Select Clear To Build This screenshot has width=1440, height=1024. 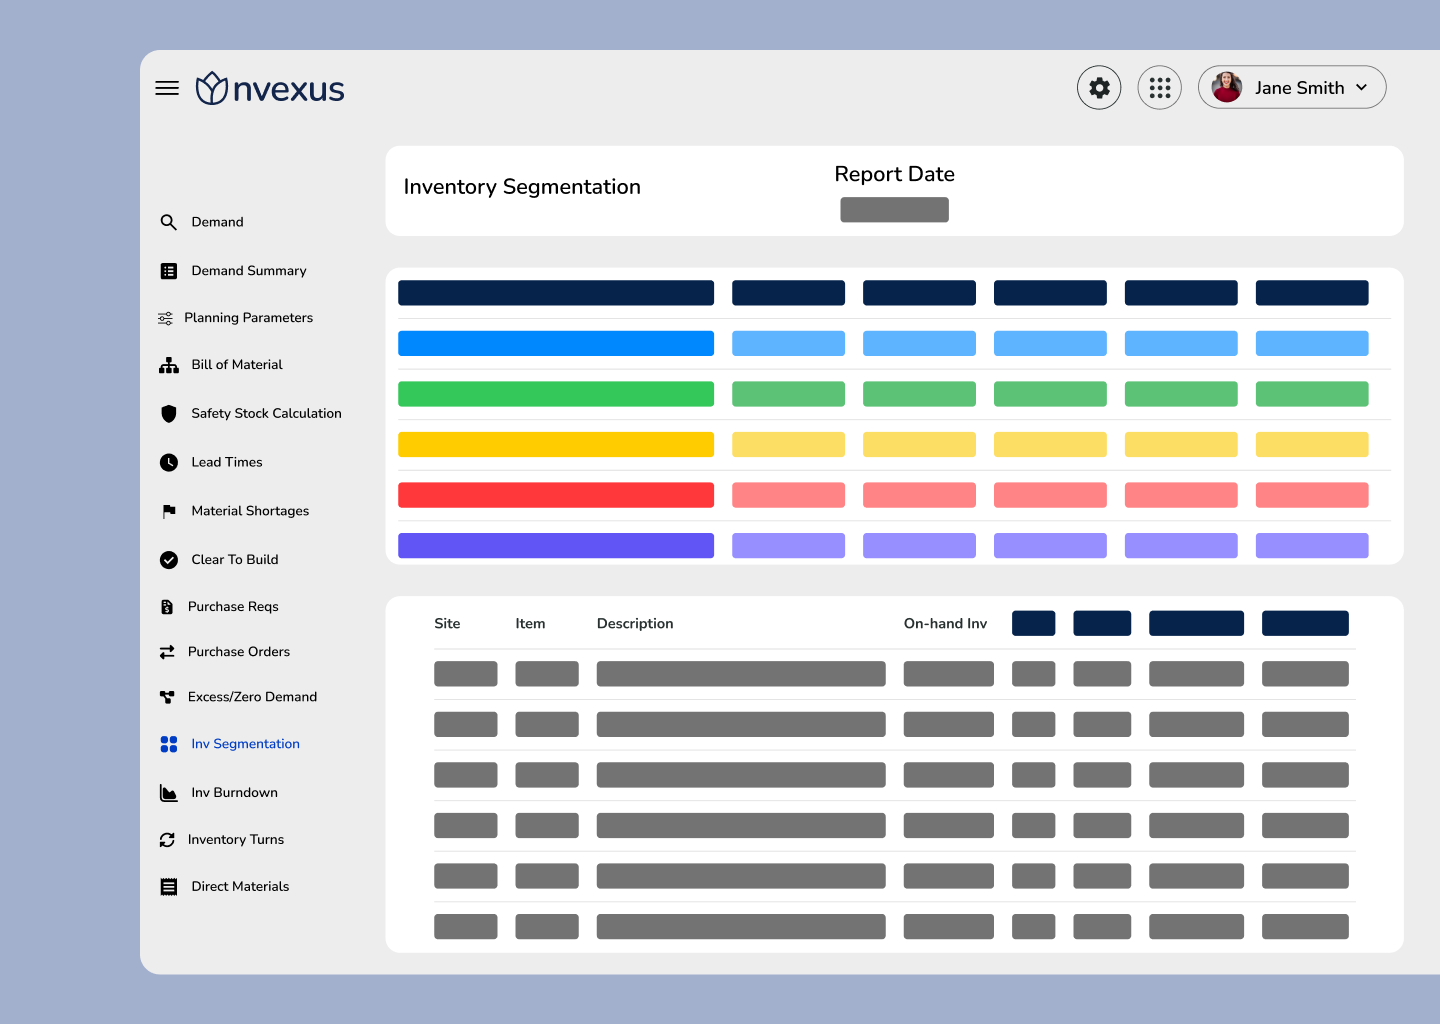coord(235,560)
